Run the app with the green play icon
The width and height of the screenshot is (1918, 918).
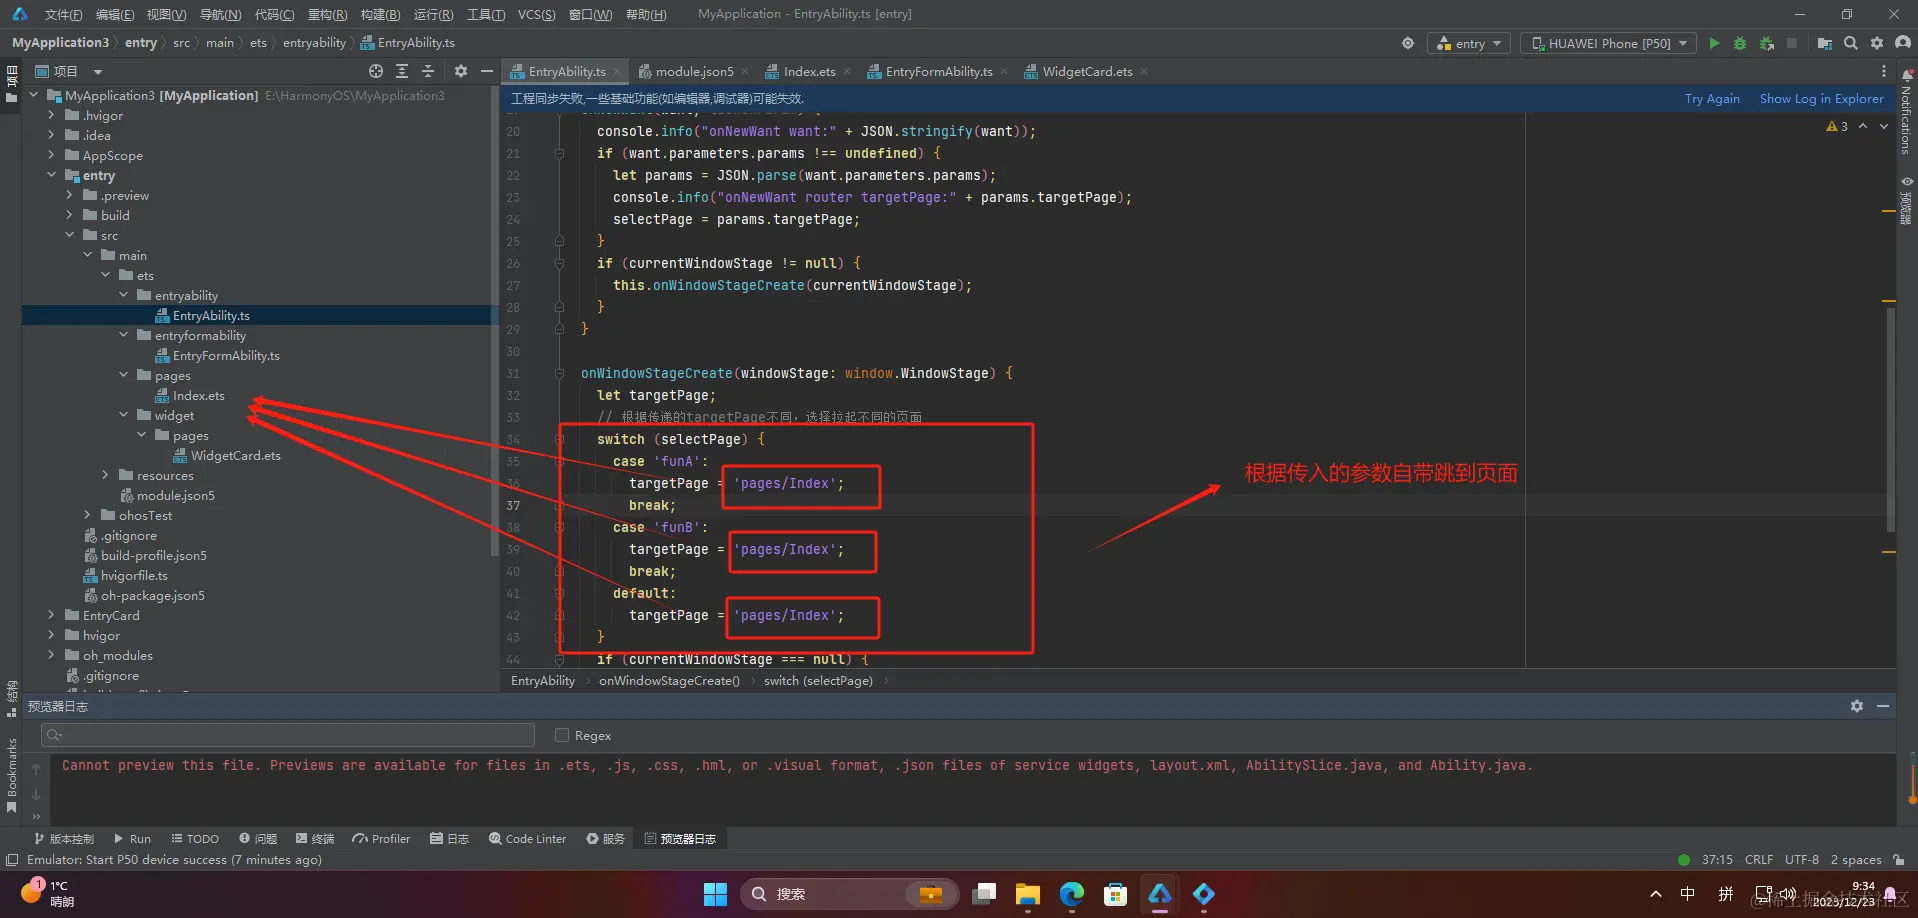pyautogui.click(x=1714, y=43)
